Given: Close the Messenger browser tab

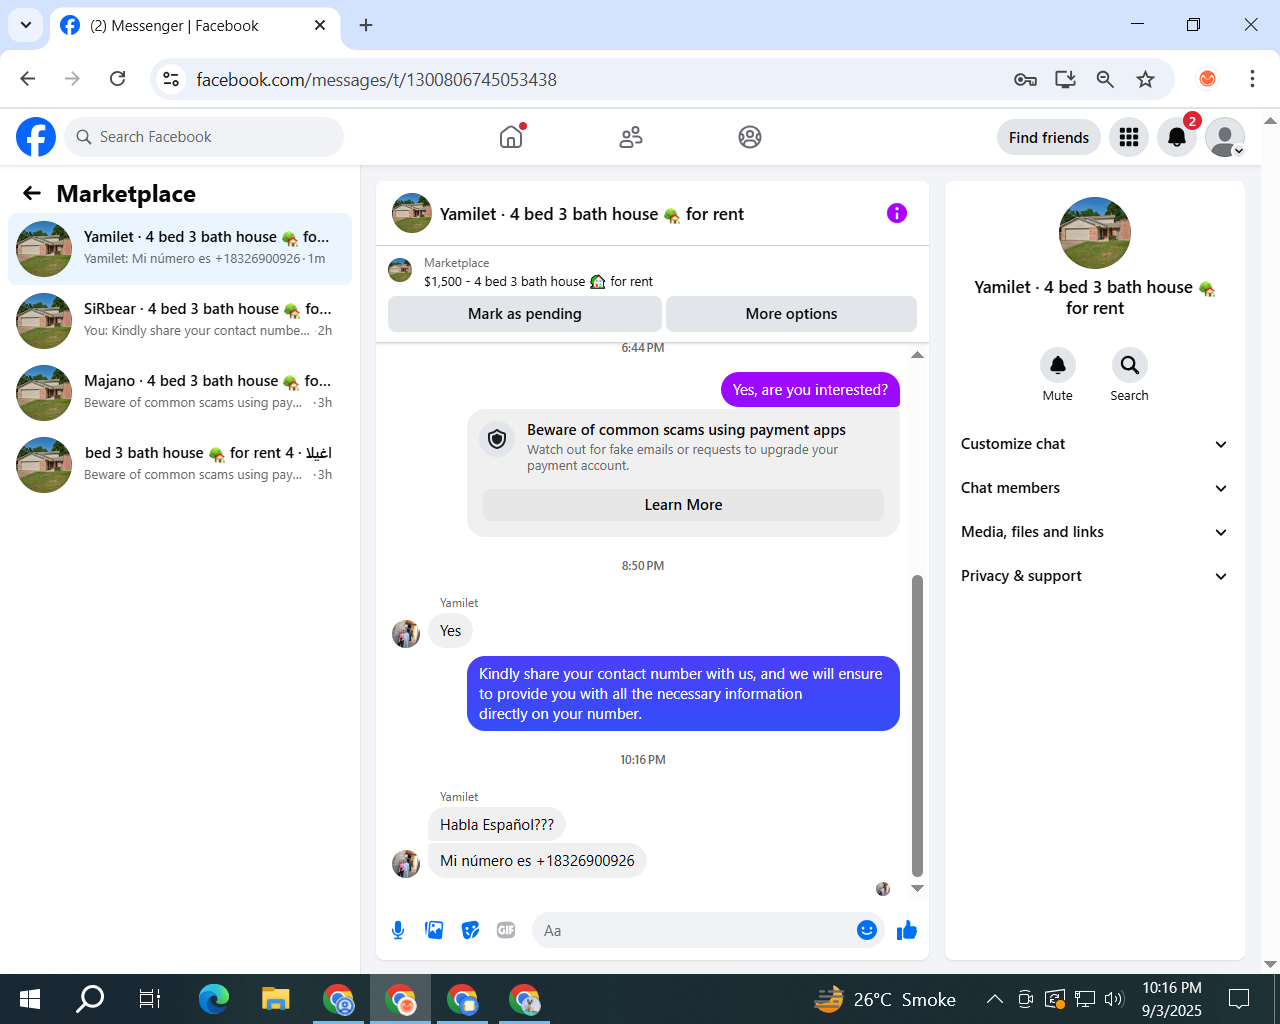Looking at the screenshot, I should pyautogui.click(x=320, y=25).
